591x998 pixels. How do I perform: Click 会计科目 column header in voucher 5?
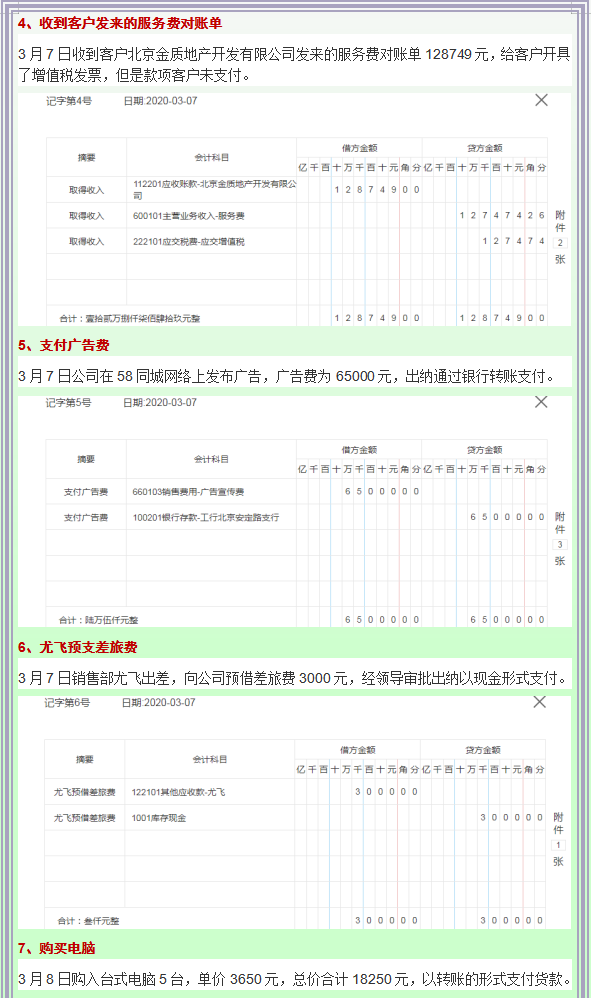(211, 459)
